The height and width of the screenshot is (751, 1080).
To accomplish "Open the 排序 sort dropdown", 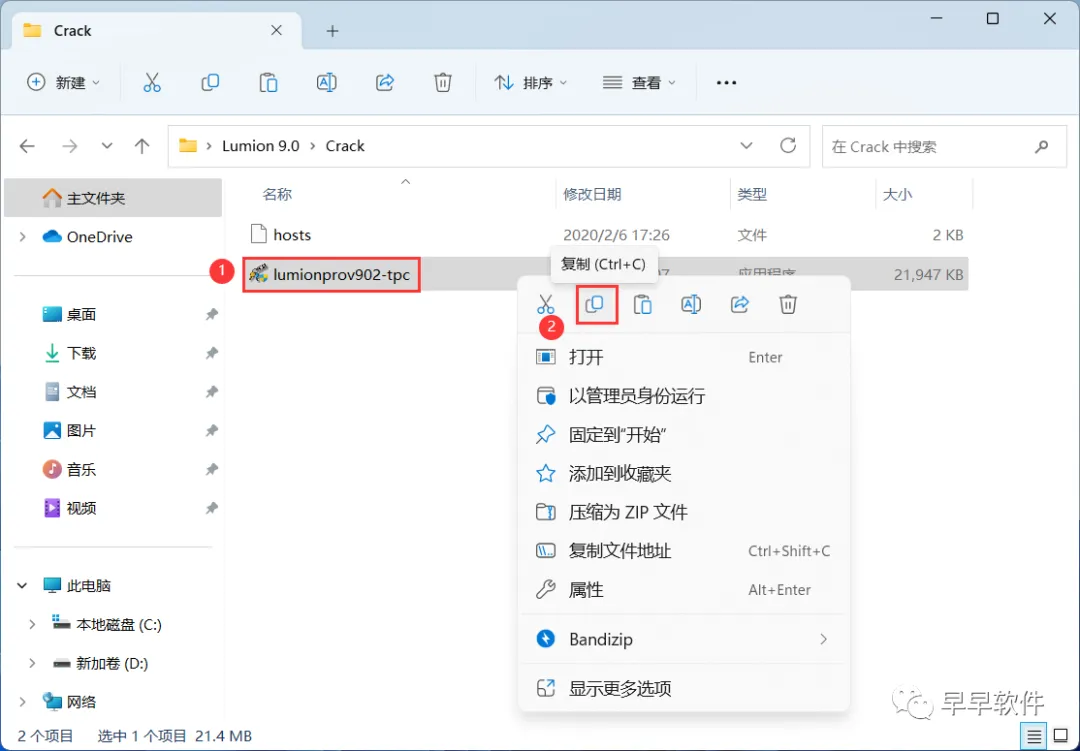I will click(x=530, y=83).
